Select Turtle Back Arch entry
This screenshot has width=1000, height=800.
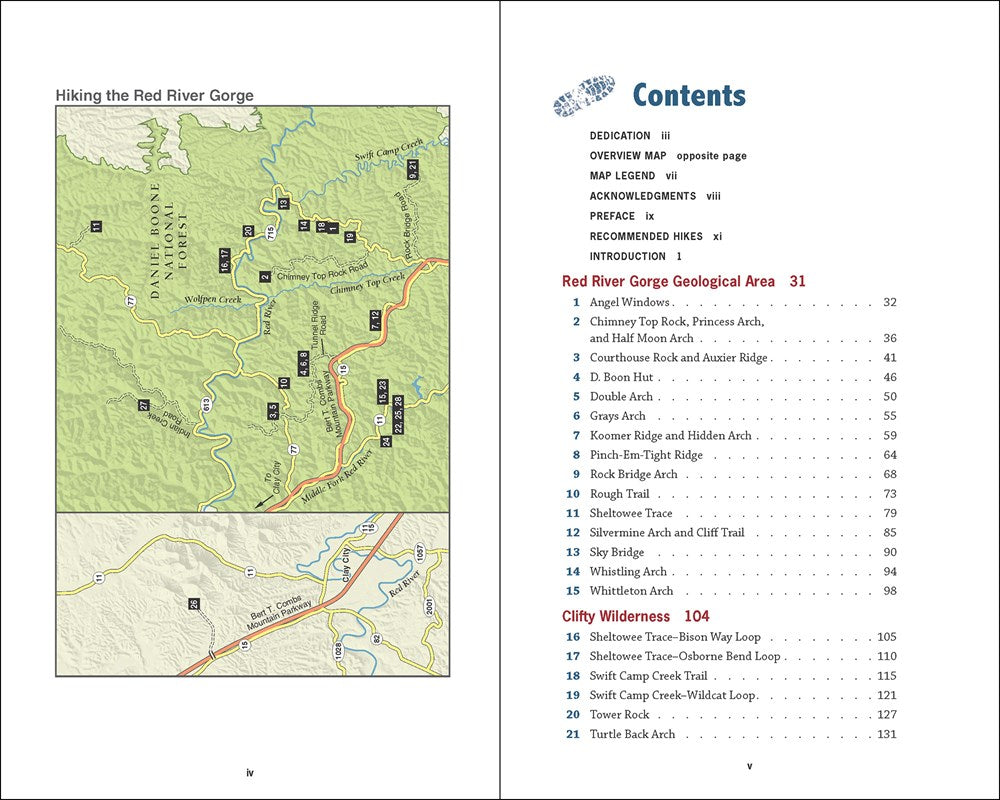click(x=731, y=734)
